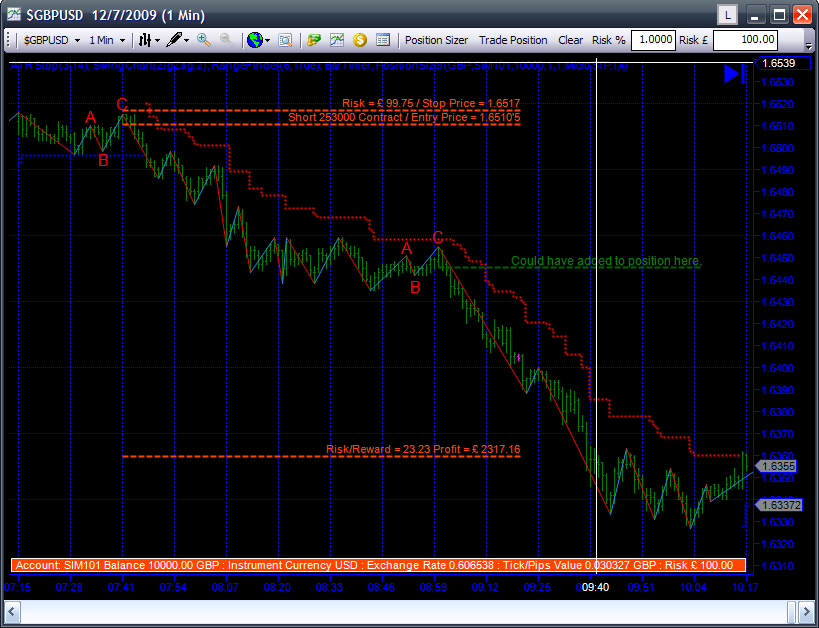The width and height of the screenshot is (819, 628).
Task: Click the Position Sizer button
Action: click(437, 40)
